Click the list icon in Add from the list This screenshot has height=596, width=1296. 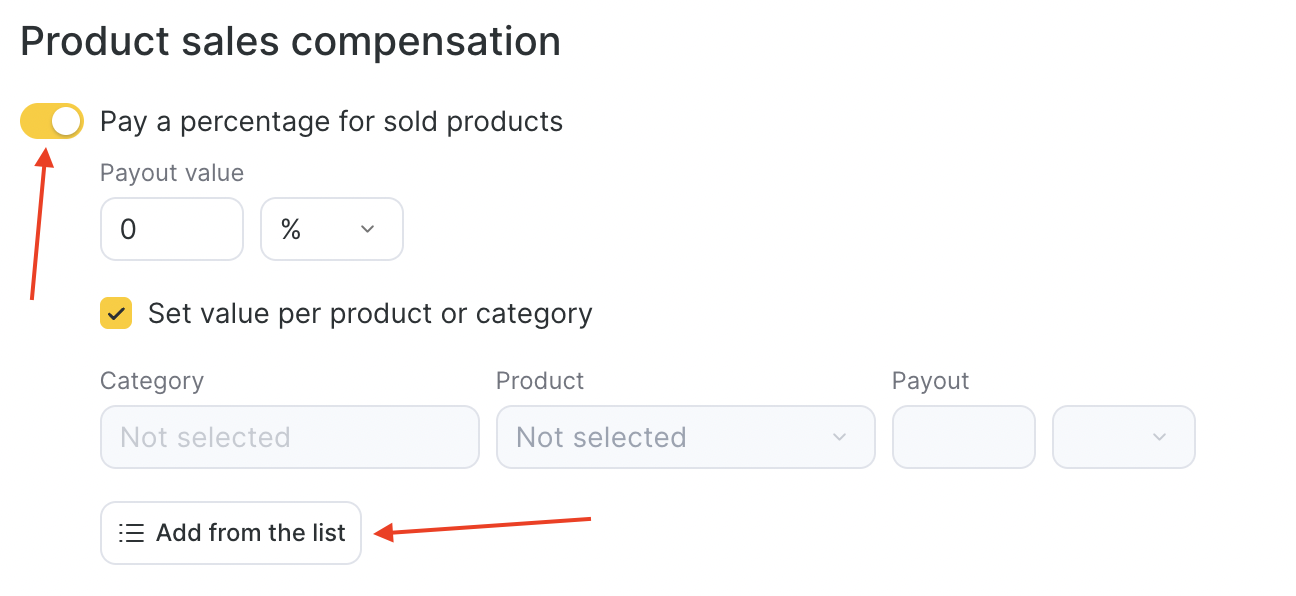[x=131, y=533]
